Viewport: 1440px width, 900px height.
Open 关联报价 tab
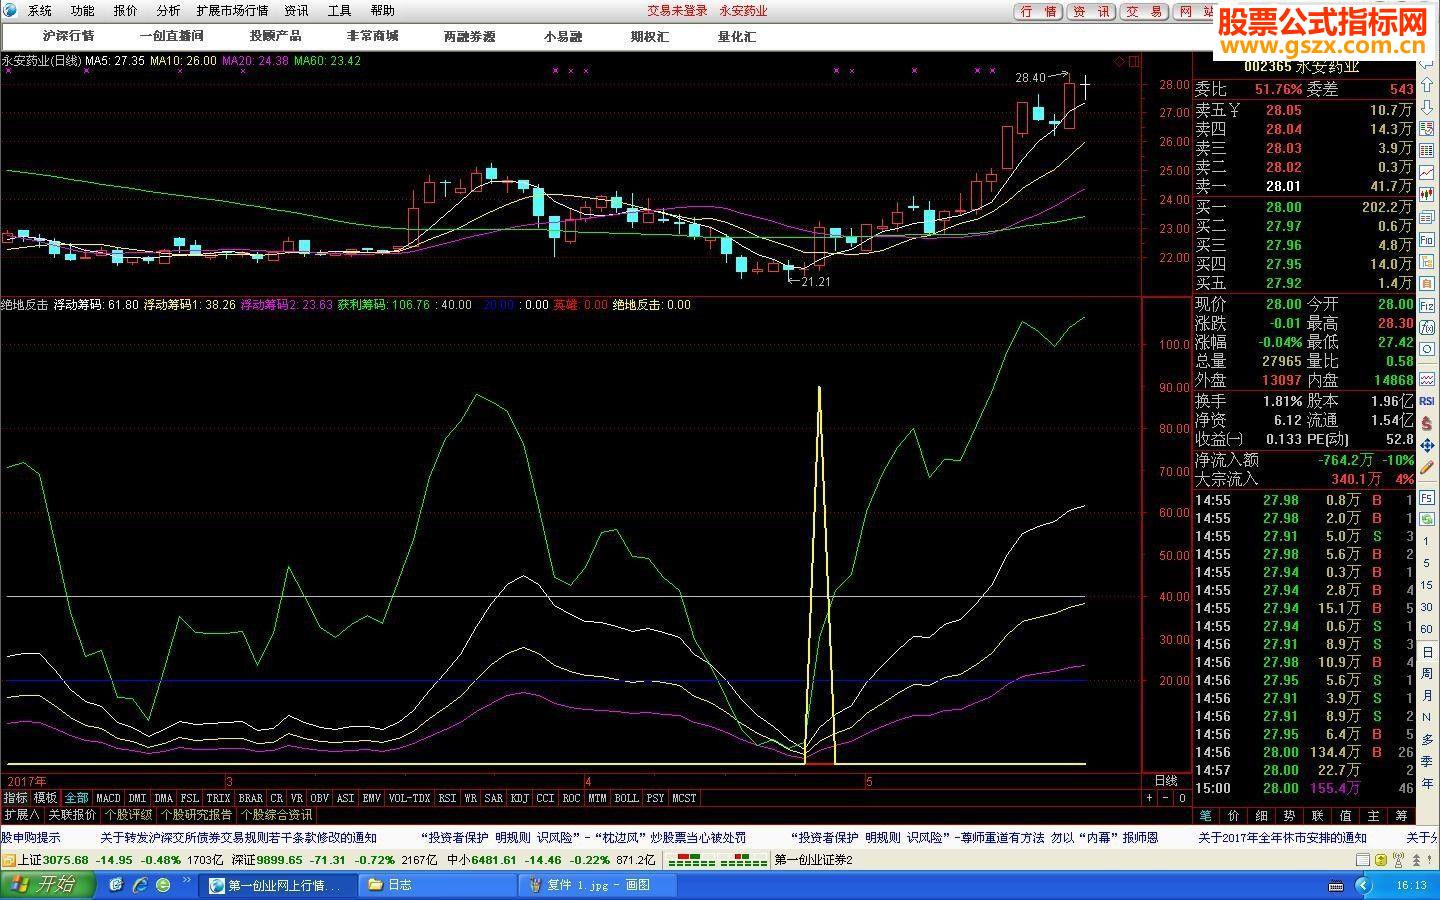click(73, 815)
